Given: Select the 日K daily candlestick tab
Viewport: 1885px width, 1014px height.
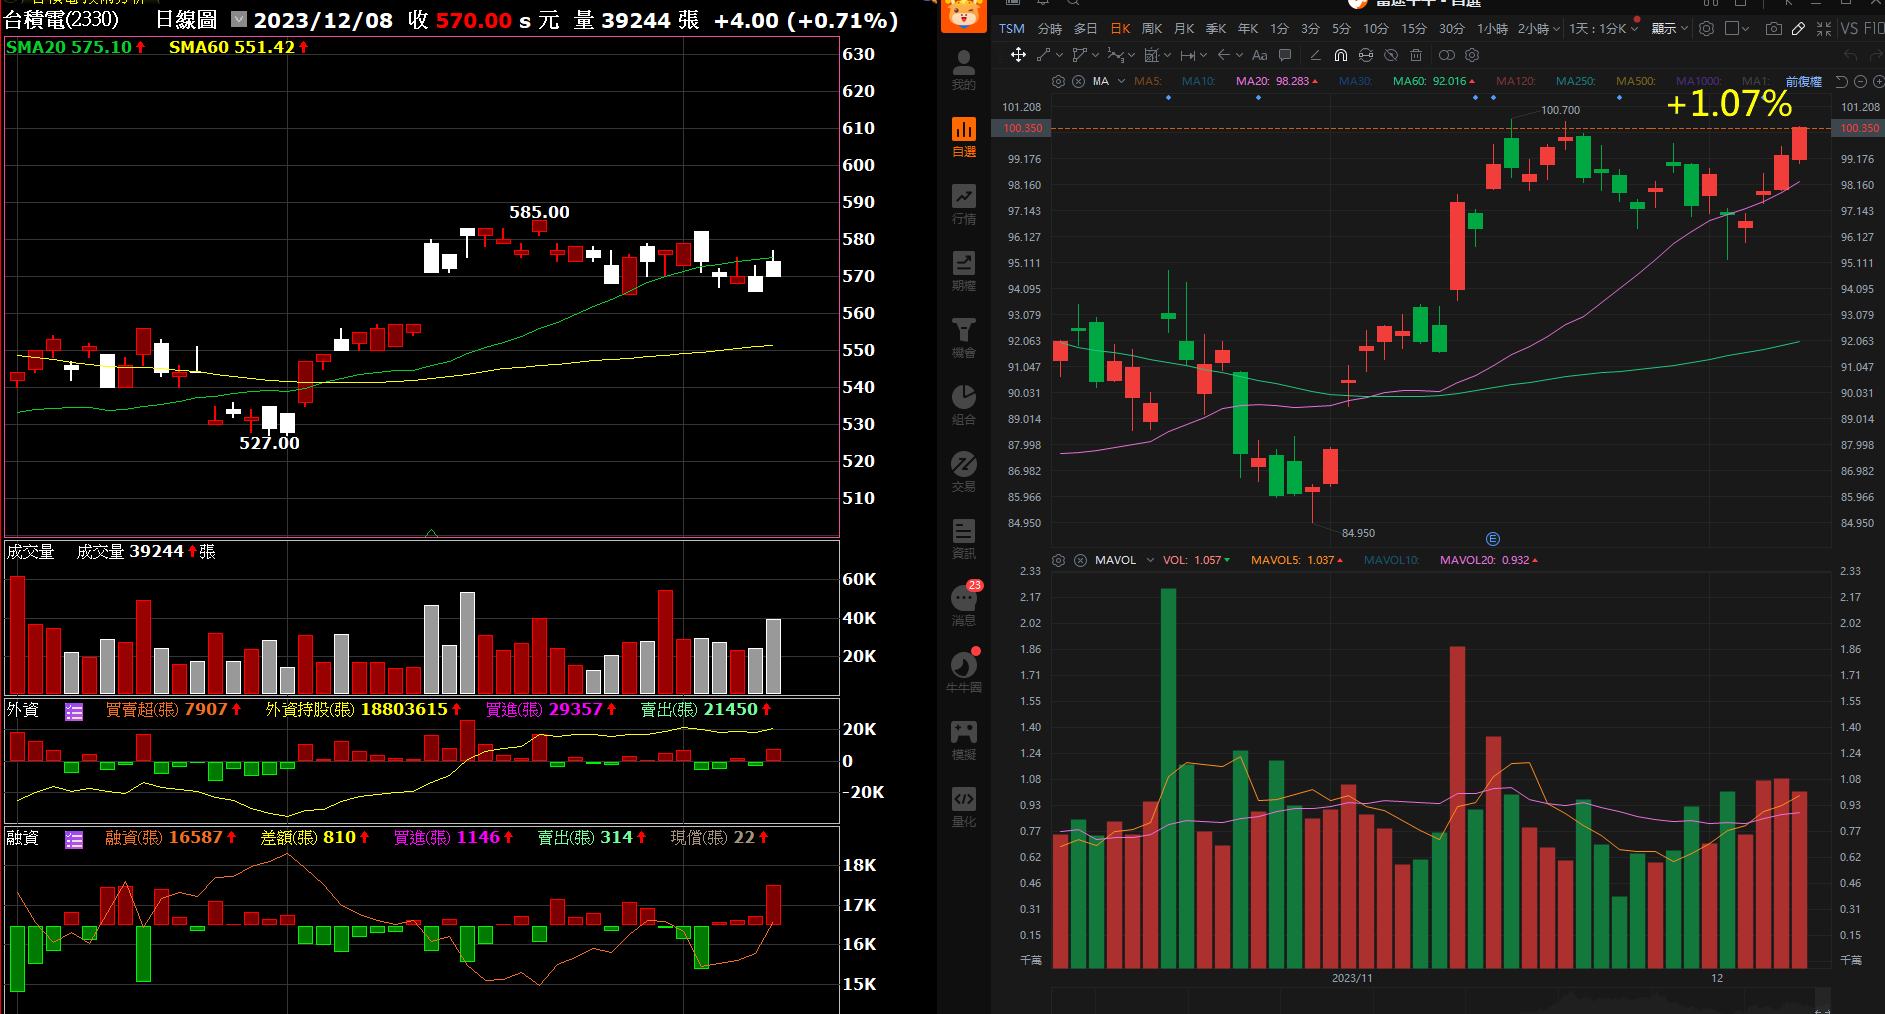Looking at the screenshot, I should point(1120,29).
